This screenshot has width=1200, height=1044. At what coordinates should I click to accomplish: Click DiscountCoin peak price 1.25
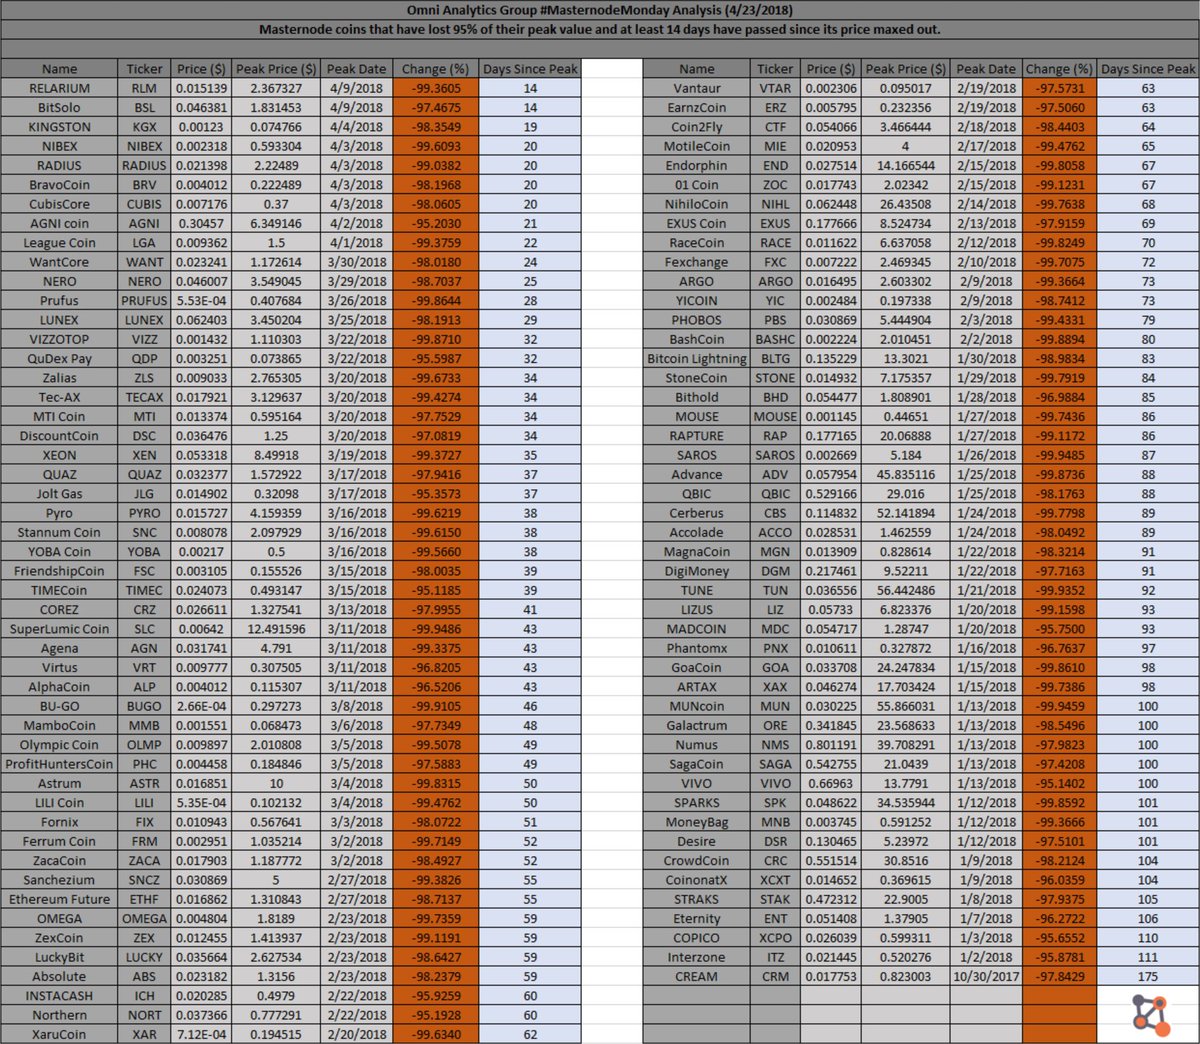[276, 436]
